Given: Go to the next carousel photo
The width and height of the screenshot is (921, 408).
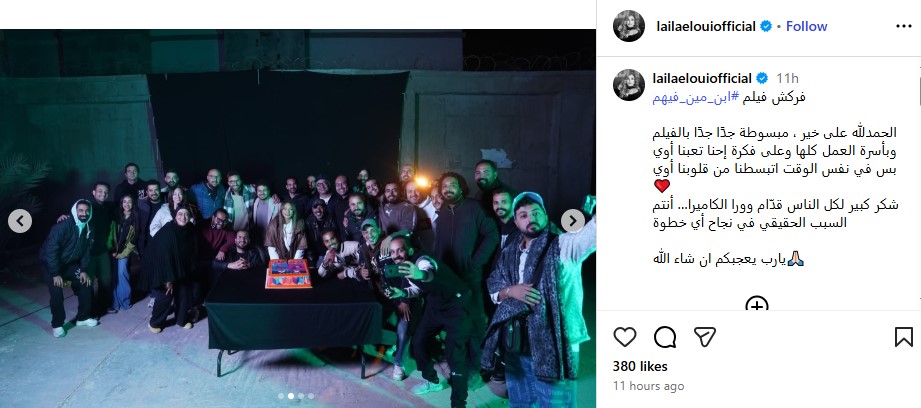Looking at the screenshot, I should click(x=573, y=221).
